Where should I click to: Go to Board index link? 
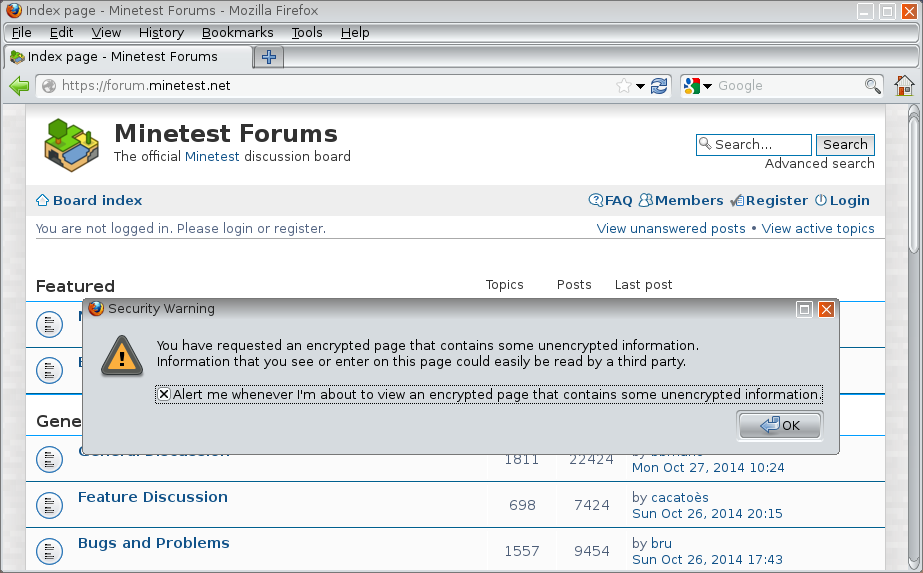98,201
